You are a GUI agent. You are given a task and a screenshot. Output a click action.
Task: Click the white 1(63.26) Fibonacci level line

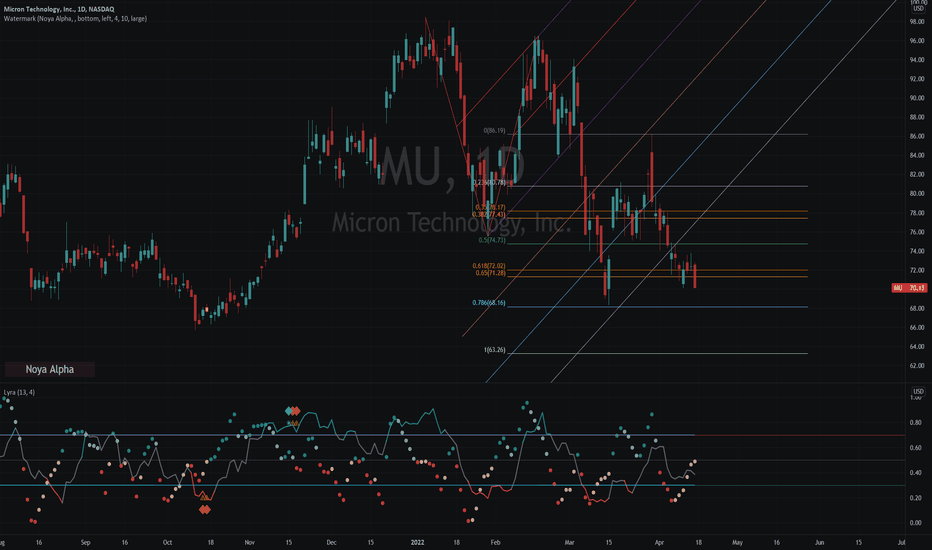click(657, 353)
